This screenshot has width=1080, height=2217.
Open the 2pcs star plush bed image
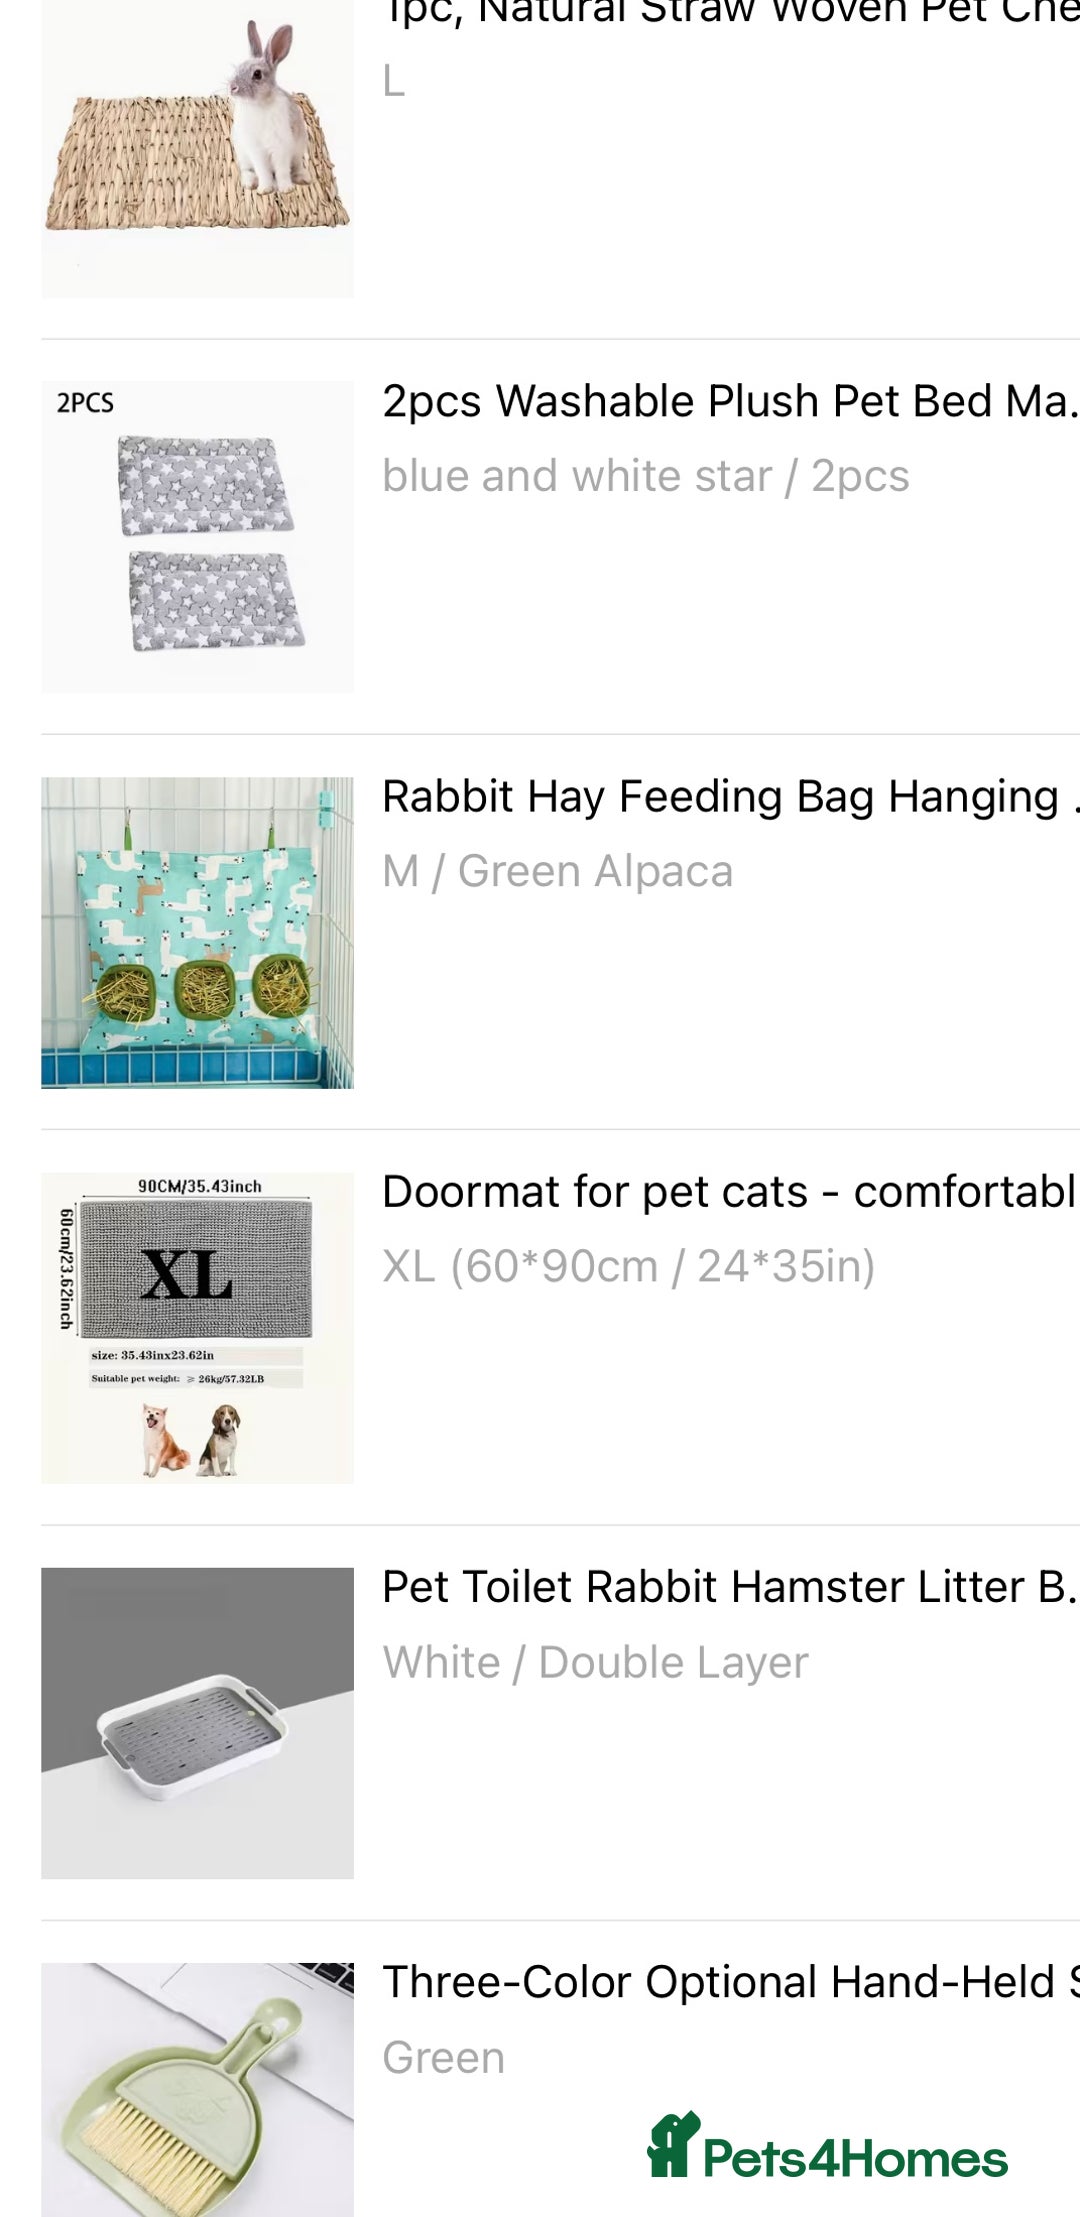(197, 537)
